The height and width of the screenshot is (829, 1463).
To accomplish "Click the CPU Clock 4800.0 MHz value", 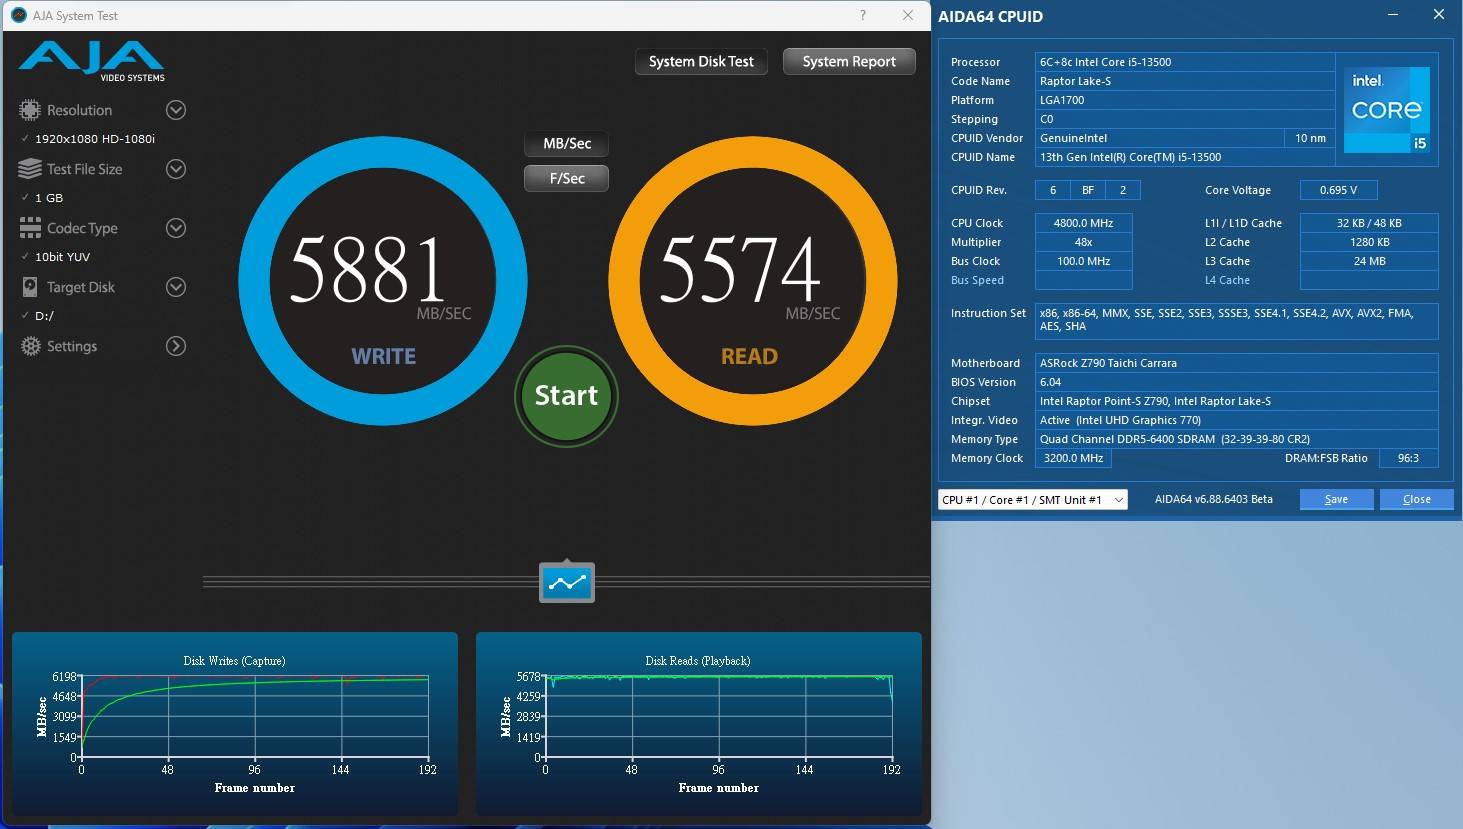I will click(x=1083, y=223).
